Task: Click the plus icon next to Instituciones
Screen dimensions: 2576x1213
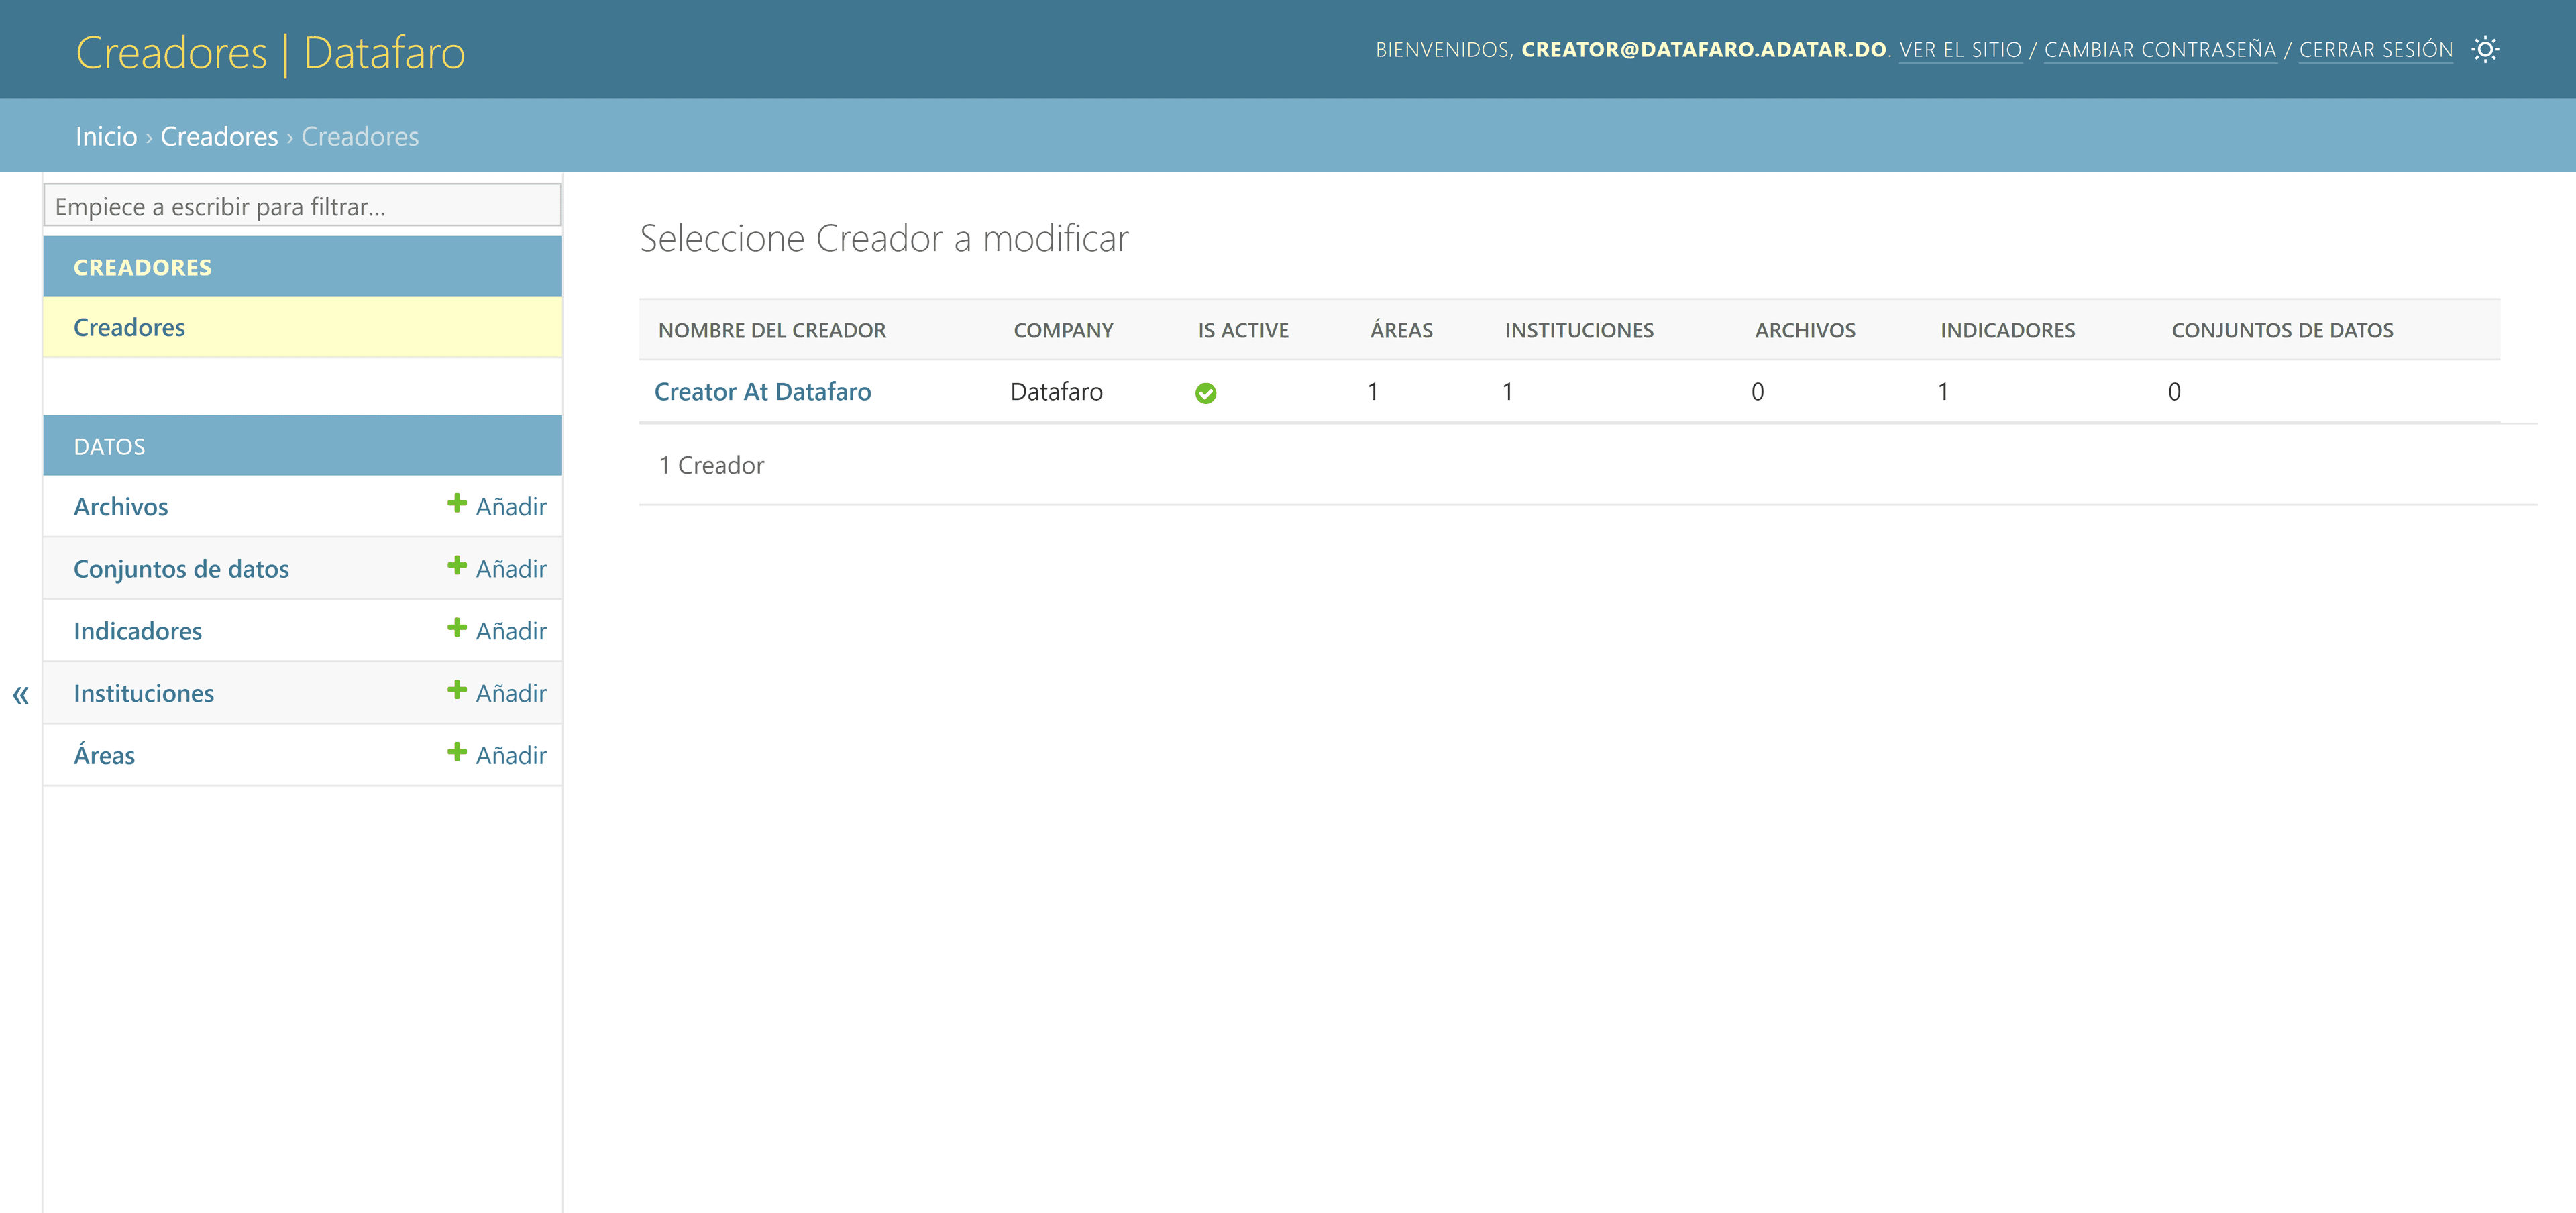Action: click(457, 690)
